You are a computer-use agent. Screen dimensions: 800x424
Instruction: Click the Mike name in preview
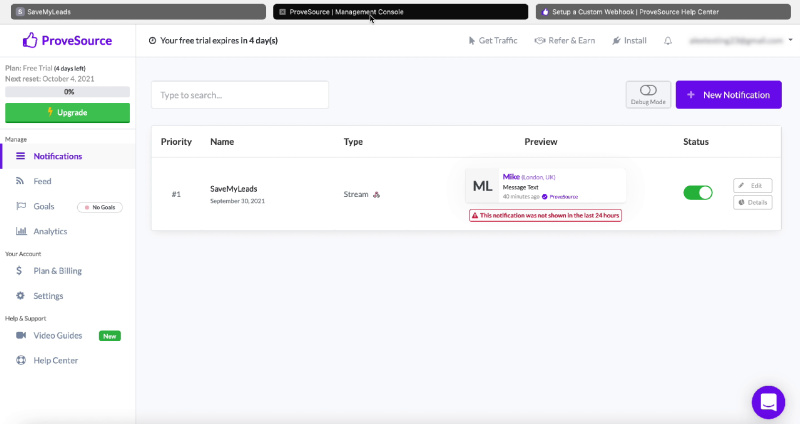tap(511, 177)
